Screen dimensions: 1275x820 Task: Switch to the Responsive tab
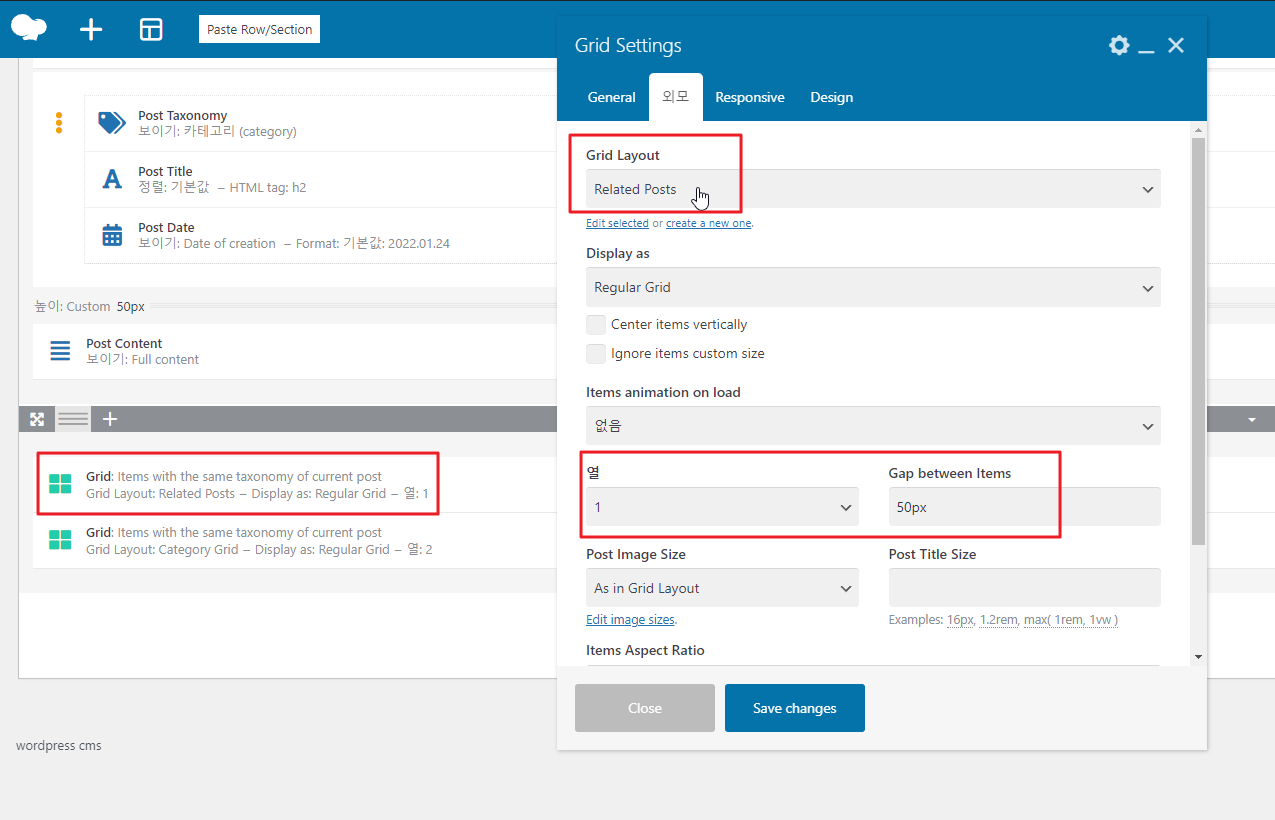coord(749,97)
